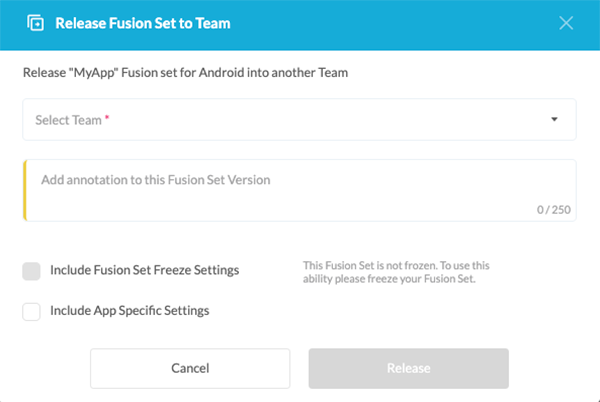Click the "Select Team" placeholder text
The image size is (600, 402).
pos(68,120)
